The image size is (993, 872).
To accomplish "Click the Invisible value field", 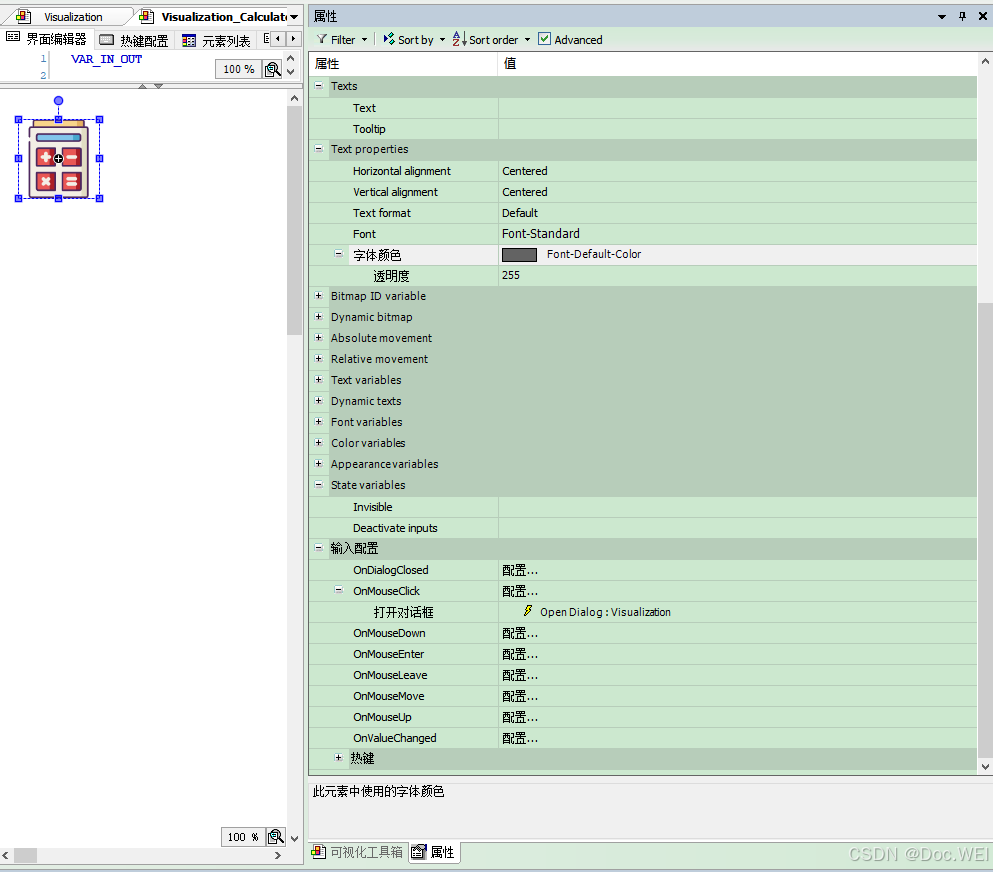I will (738, 507).
